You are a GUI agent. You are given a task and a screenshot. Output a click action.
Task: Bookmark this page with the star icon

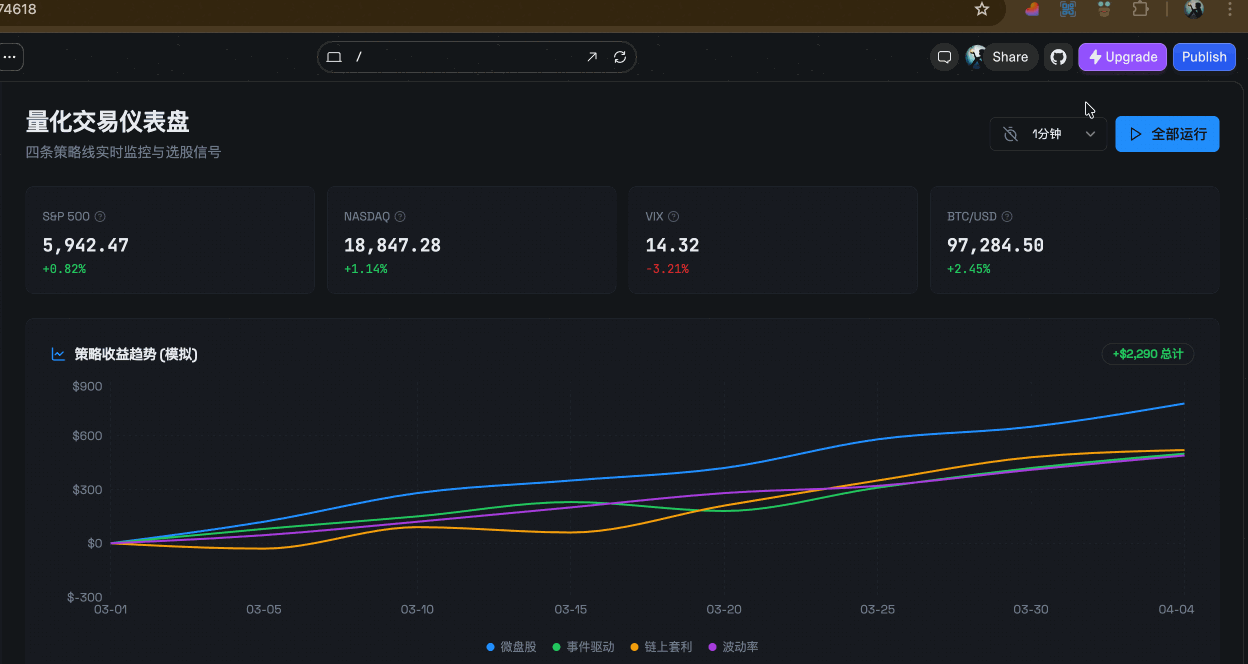tap(982, 9)
